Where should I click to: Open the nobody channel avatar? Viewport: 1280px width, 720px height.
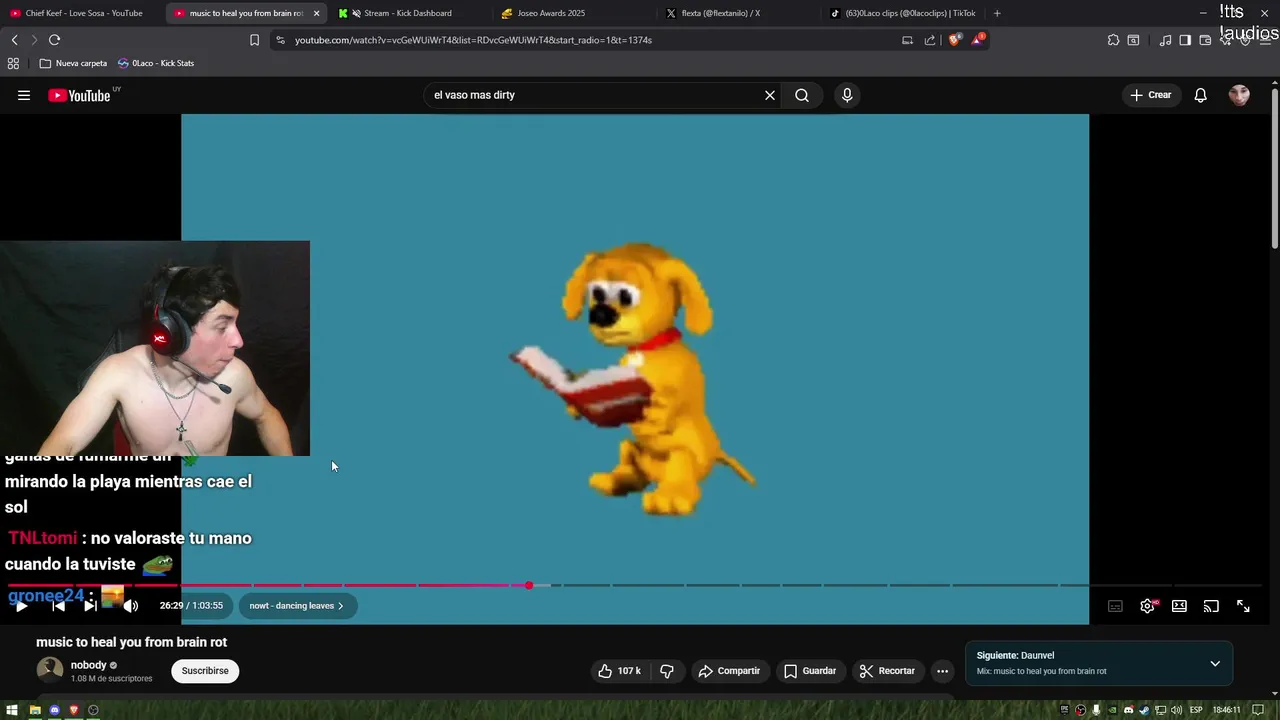pos(50,670)
